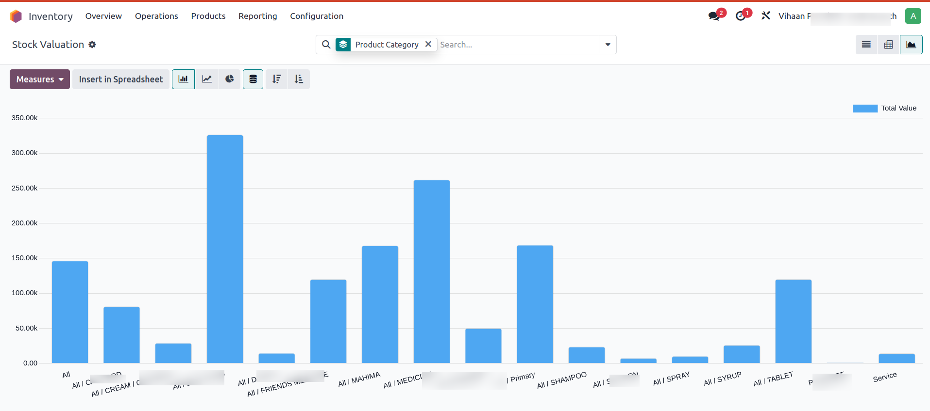Switch to list view
The height and width of the screenshot is (411, 930).
[867, 44]
